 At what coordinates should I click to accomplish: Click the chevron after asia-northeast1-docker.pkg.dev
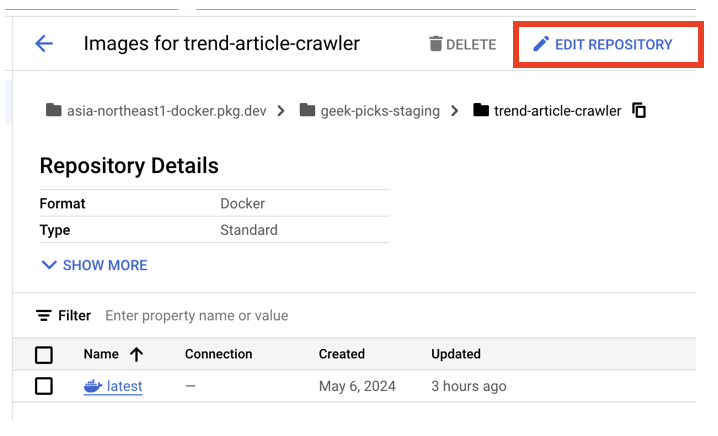tap(282, 110)
